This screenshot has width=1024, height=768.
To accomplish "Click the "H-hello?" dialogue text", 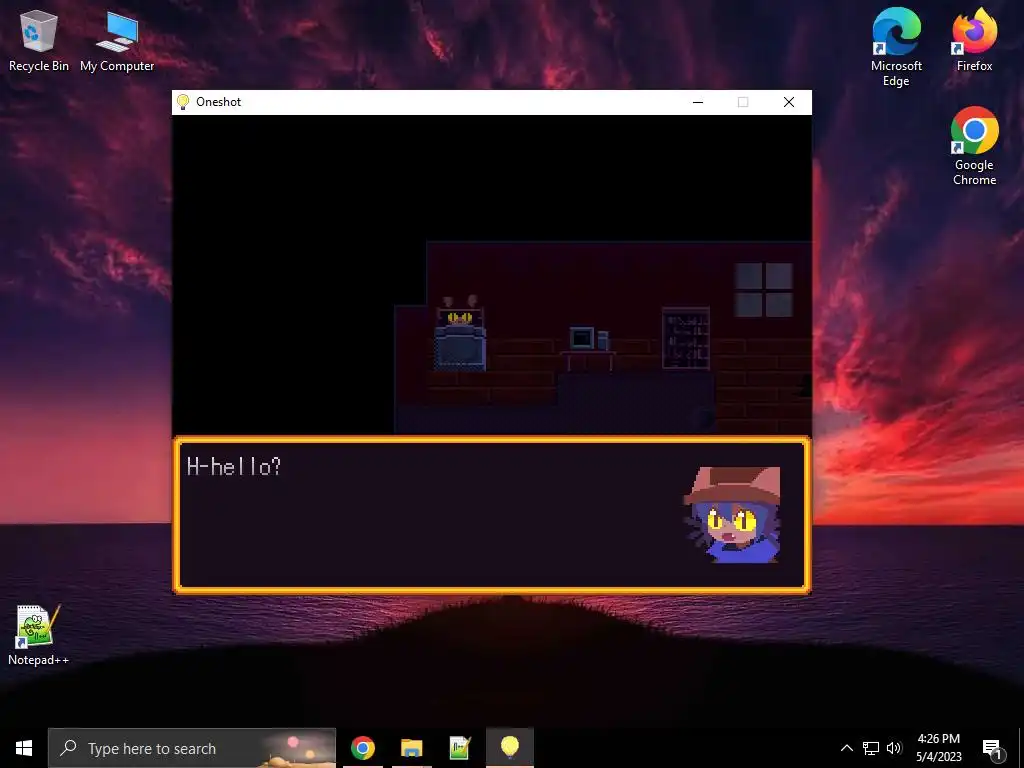I will 233,466.
